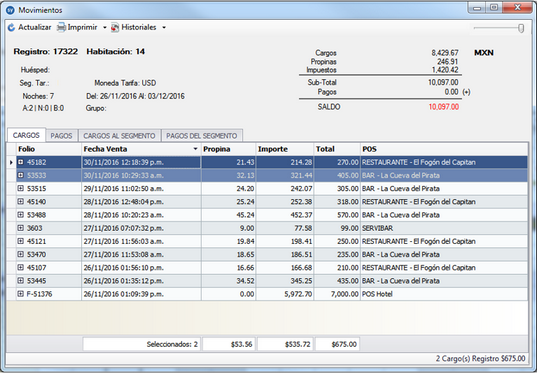The width and height of the screenshot is (537, 374).
Task: Click the Imprimir printer icon
Action: [x=61, y=27]
